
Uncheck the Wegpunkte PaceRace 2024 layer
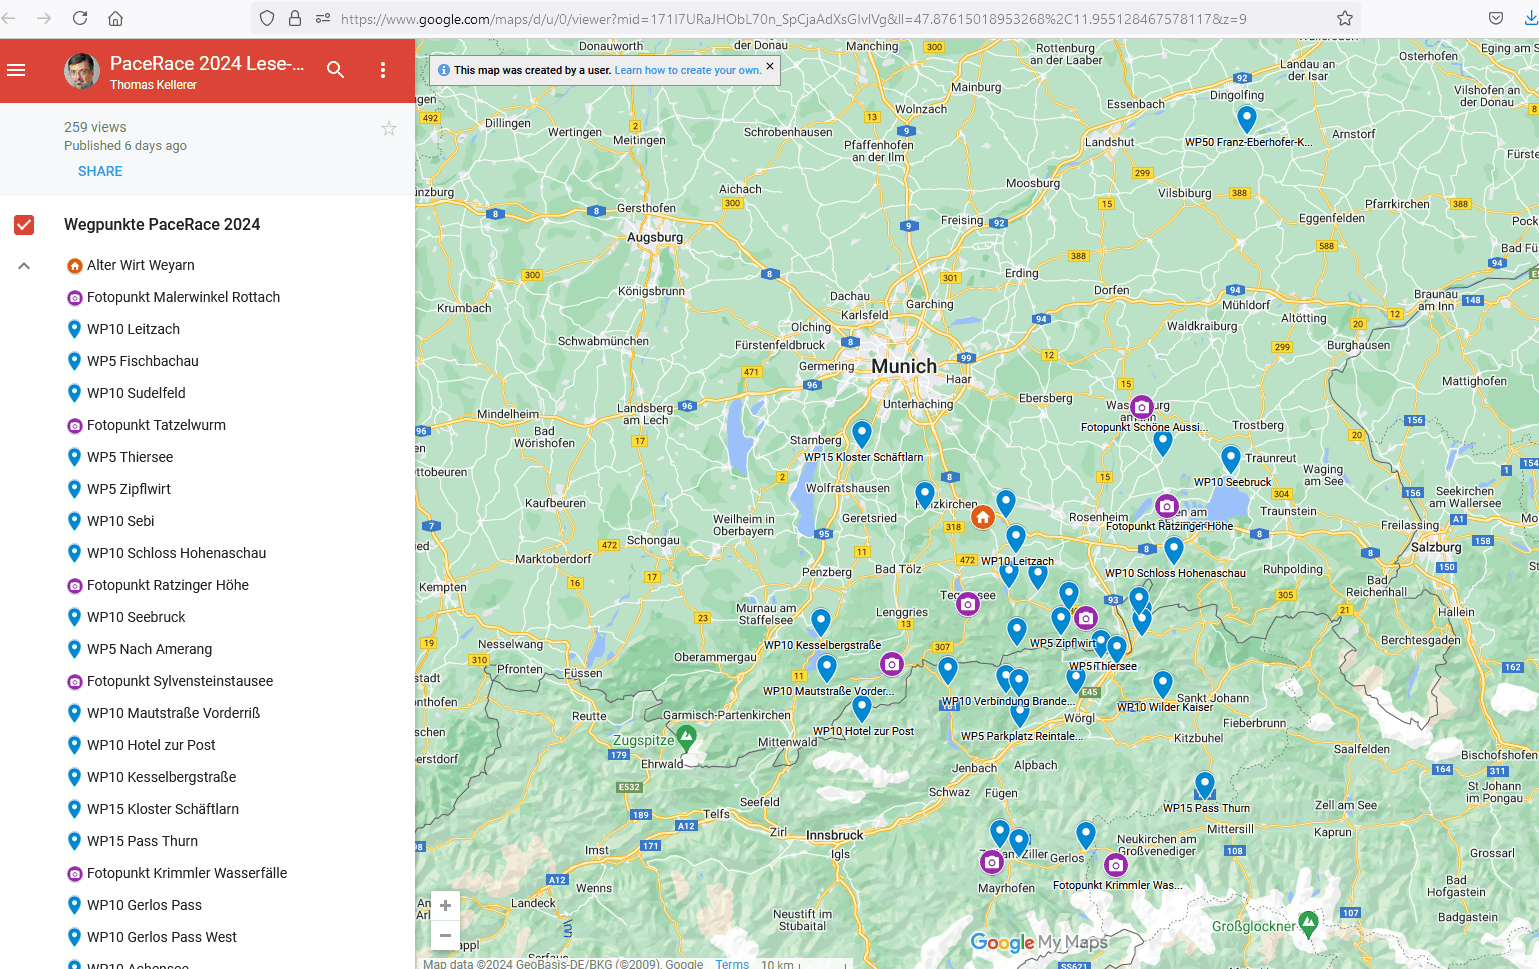[24, 225]
